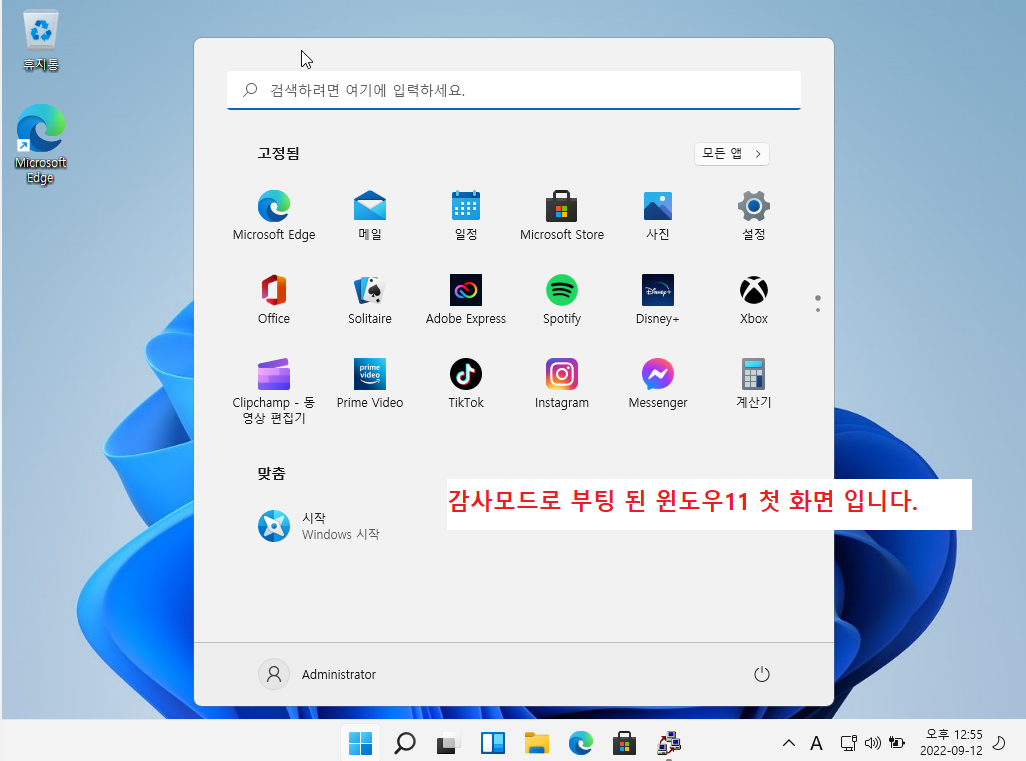1026x761 pixels.
Task: Launch the Office app
Action: (x=274, y=300)
